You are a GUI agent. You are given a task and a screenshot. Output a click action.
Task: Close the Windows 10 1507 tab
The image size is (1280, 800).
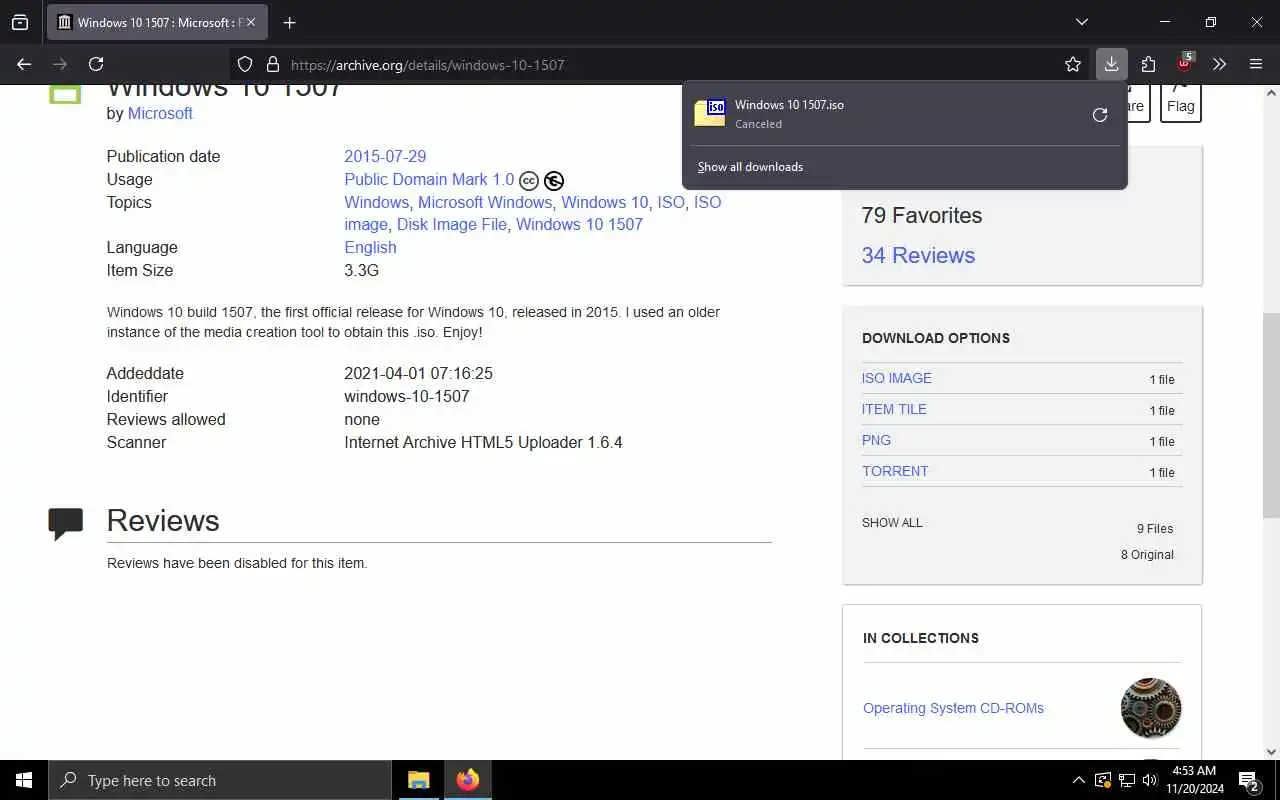pos(250,22)
